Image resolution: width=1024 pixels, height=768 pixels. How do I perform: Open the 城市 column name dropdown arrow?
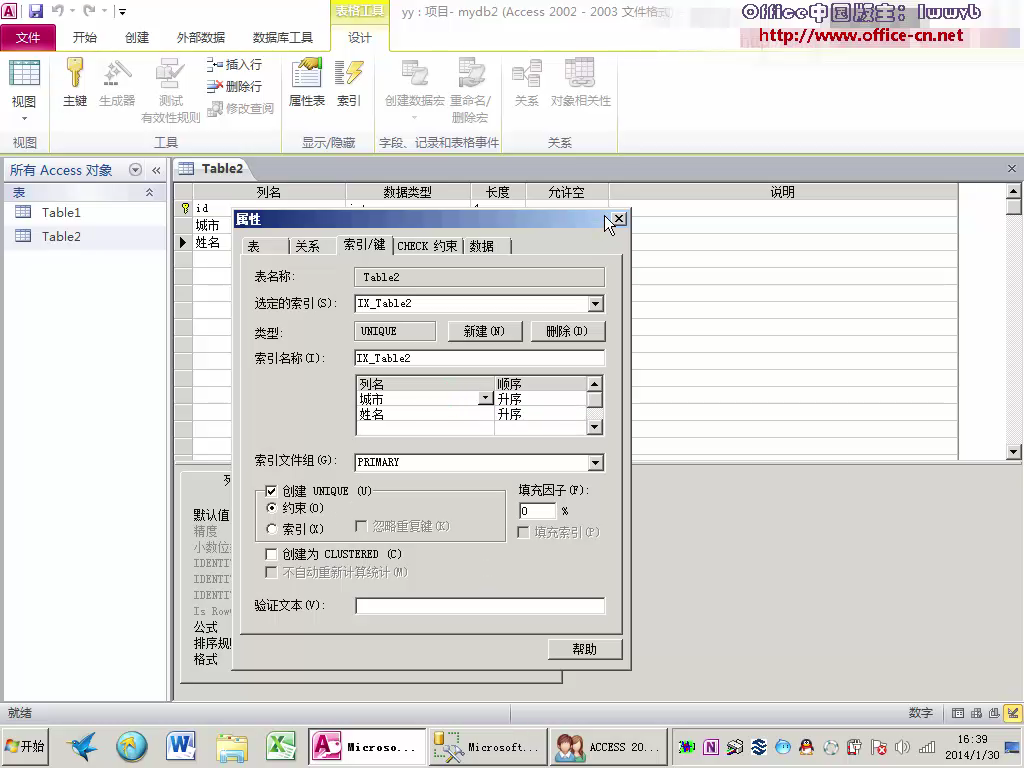[x=485, y=398]
